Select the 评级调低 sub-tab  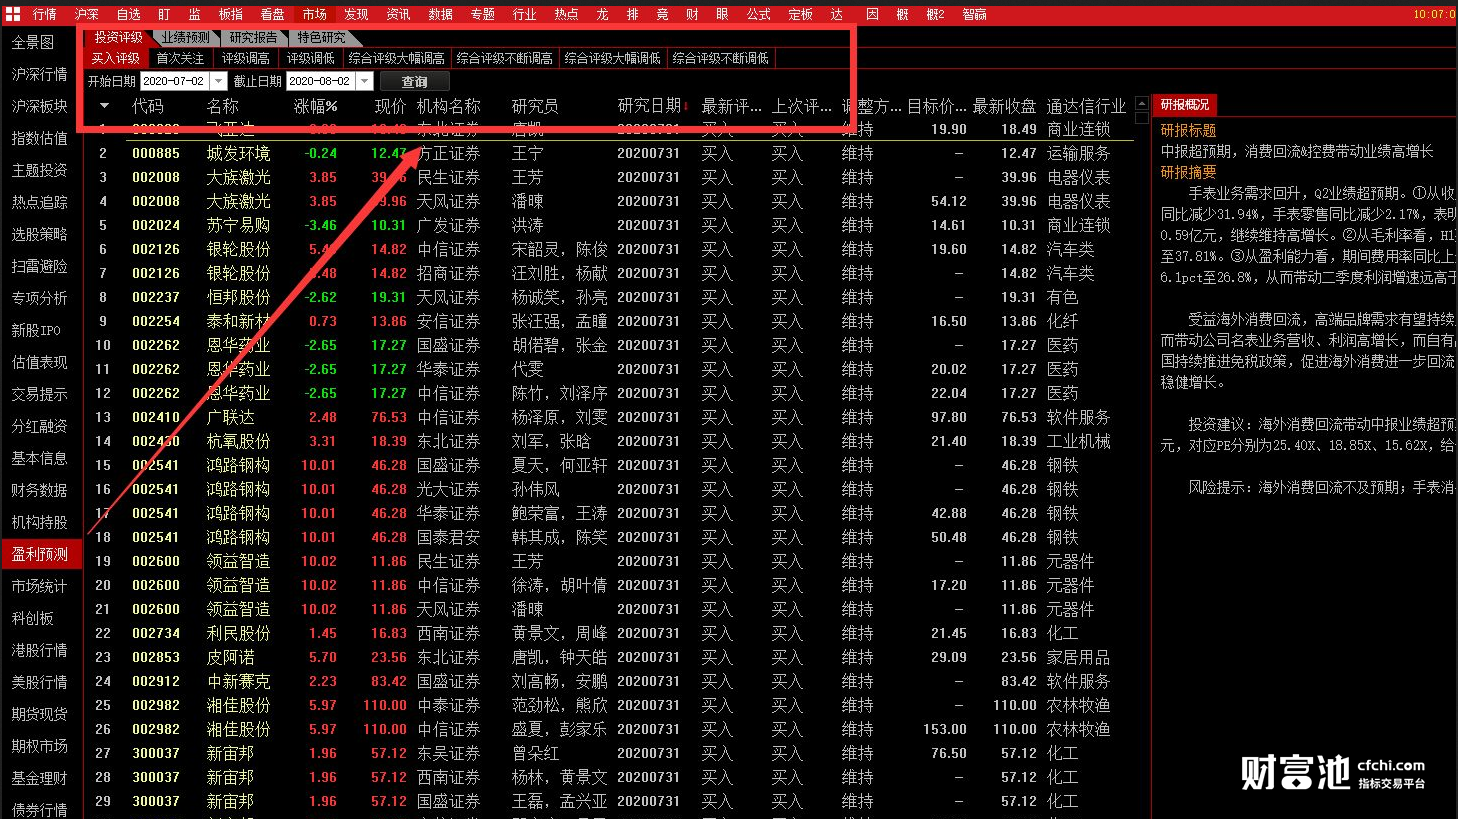point(311,59)
